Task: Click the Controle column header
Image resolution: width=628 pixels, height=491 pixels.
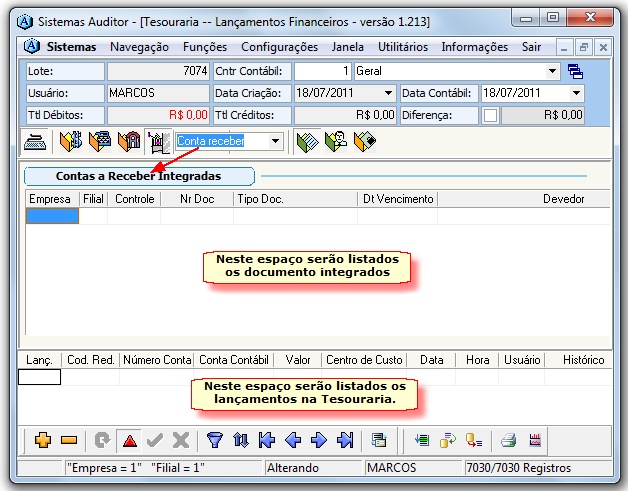Action: point(134,199)
